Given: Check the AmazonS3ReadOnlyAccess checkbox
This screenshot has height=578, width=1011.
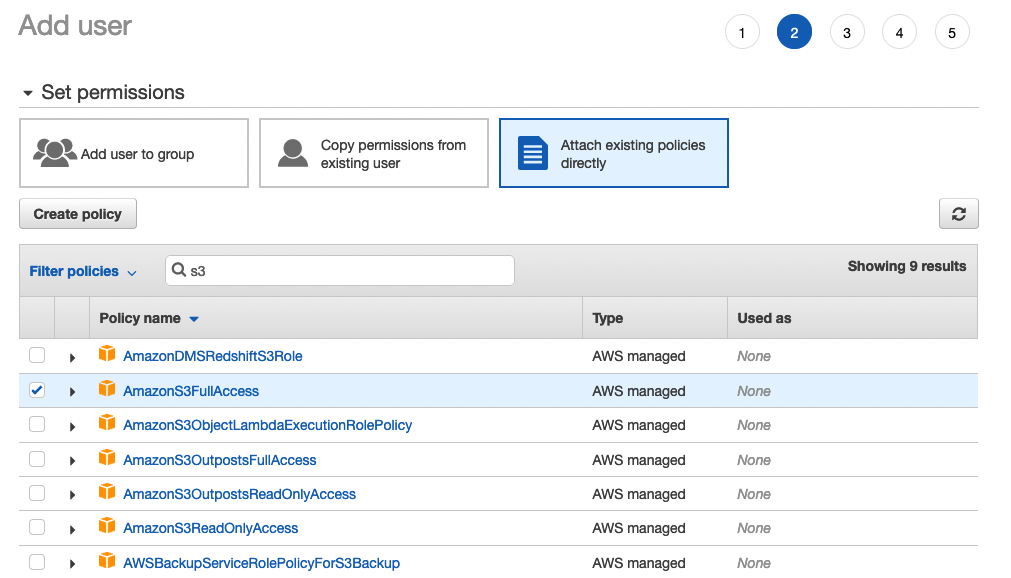Looking at the screenshot, I should [x=37, y=528].
